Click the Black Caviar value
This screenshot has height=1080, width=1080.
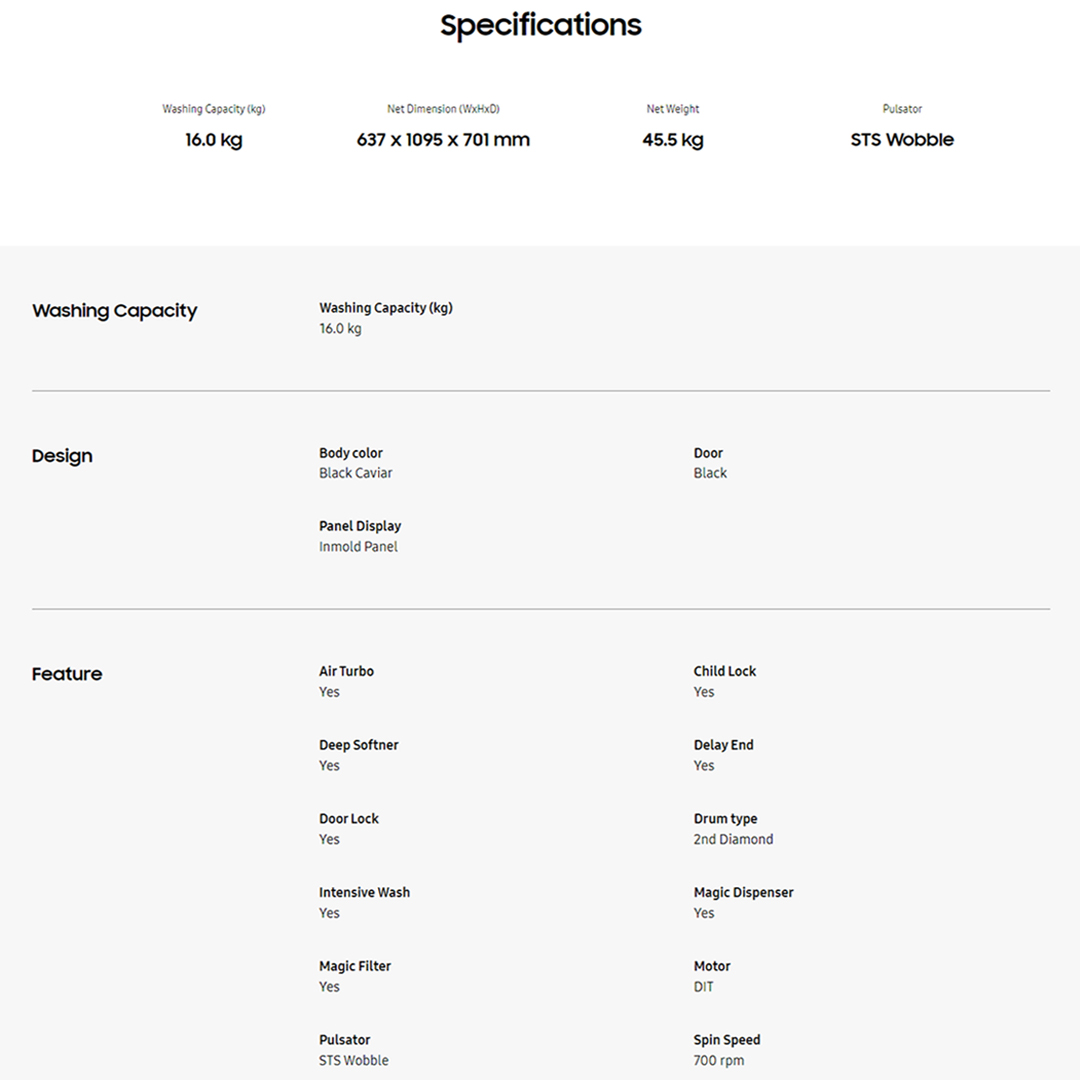tap(356, 473)
